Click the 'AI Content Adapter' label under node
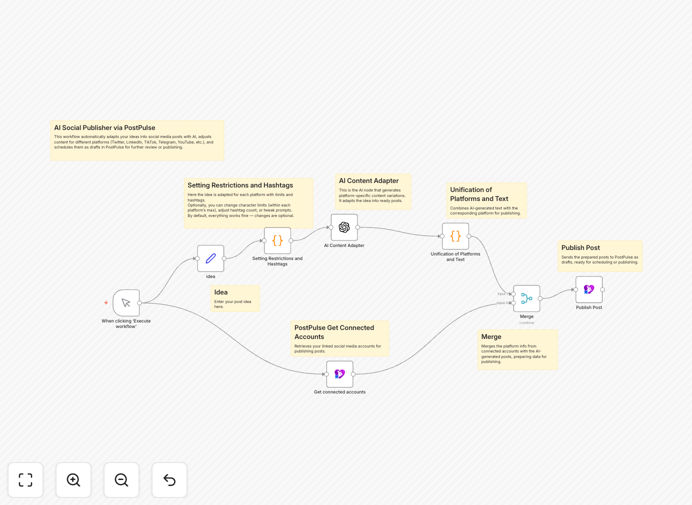 [344, 245]
